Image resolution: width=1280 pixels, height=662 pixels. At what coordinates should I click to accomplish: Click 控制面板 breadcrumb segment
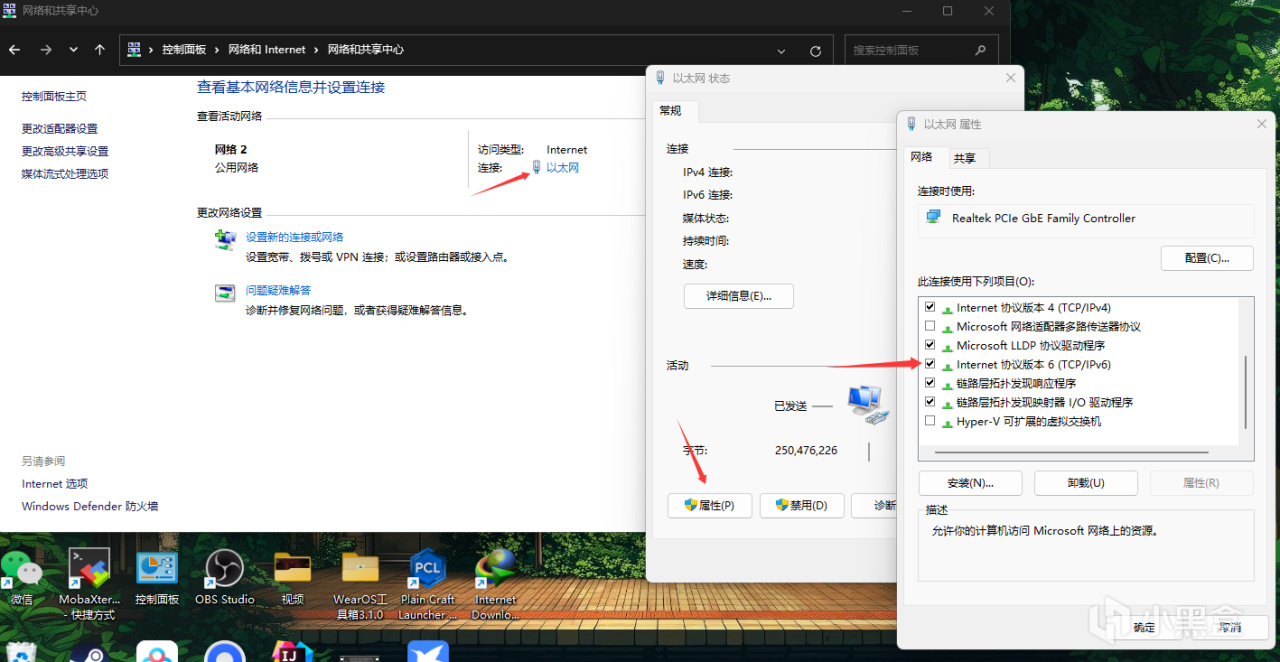184,49
